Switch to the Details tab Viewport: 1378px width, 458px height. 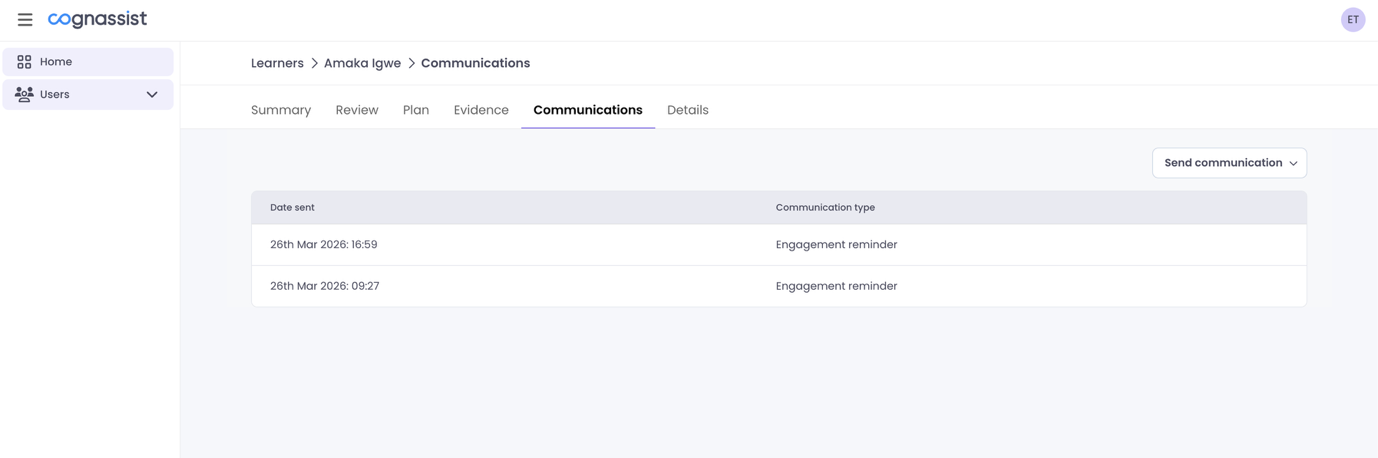click(688, 110)
